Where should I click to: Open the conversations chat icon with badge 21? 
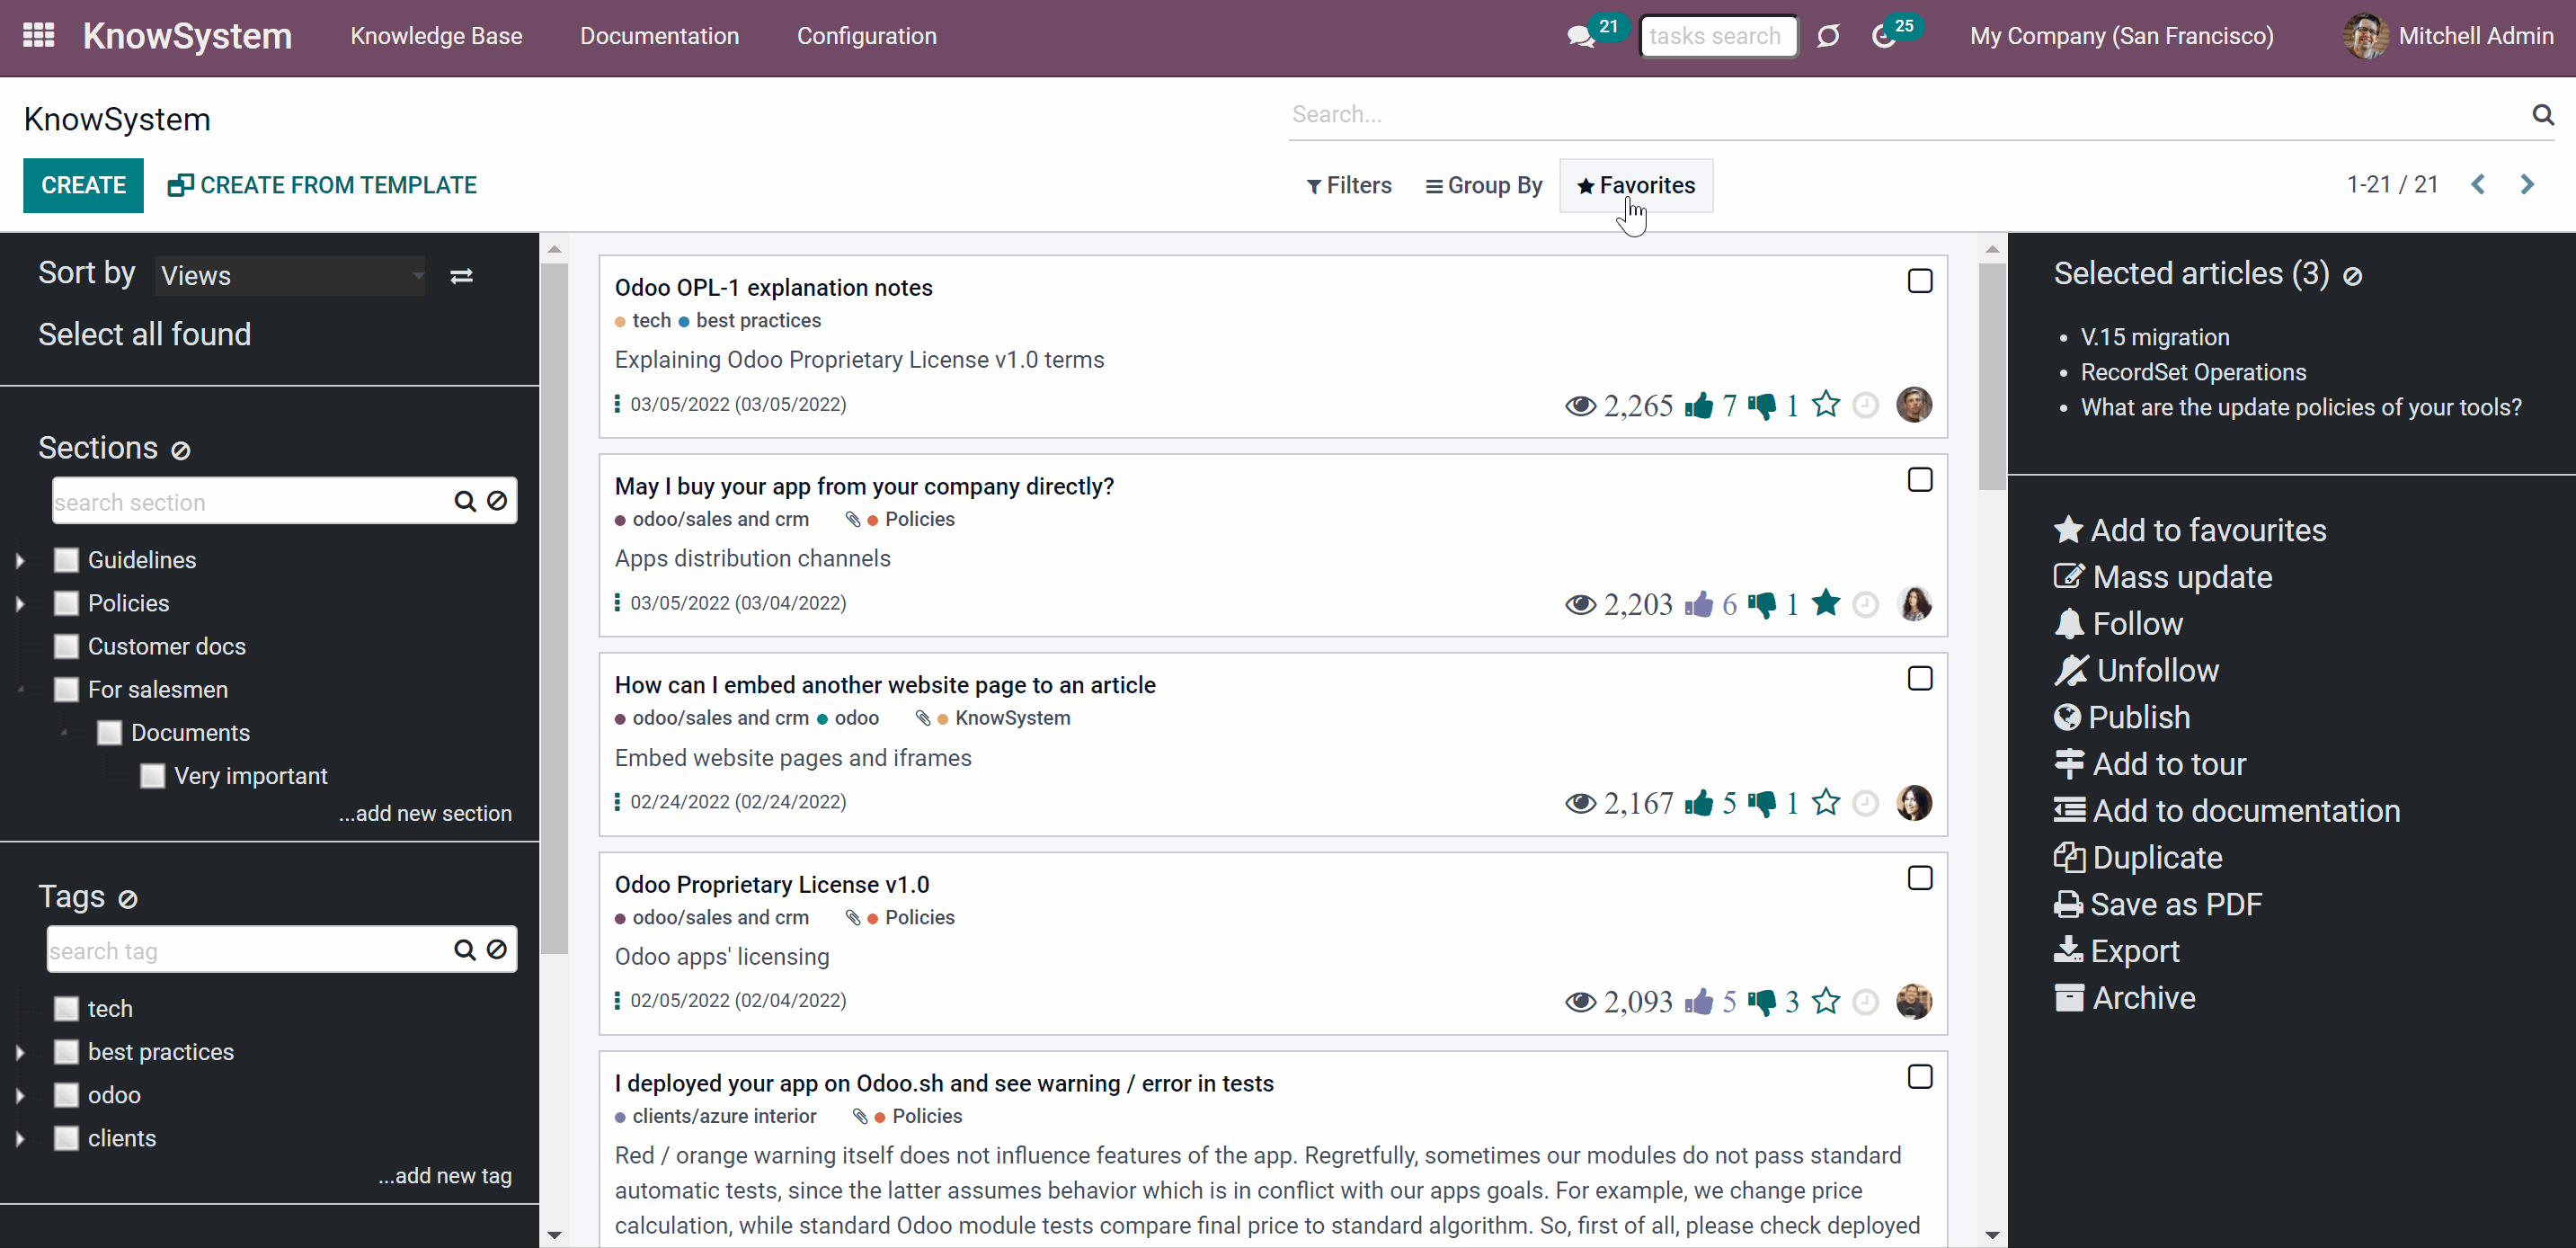(x=1581, y=37)
